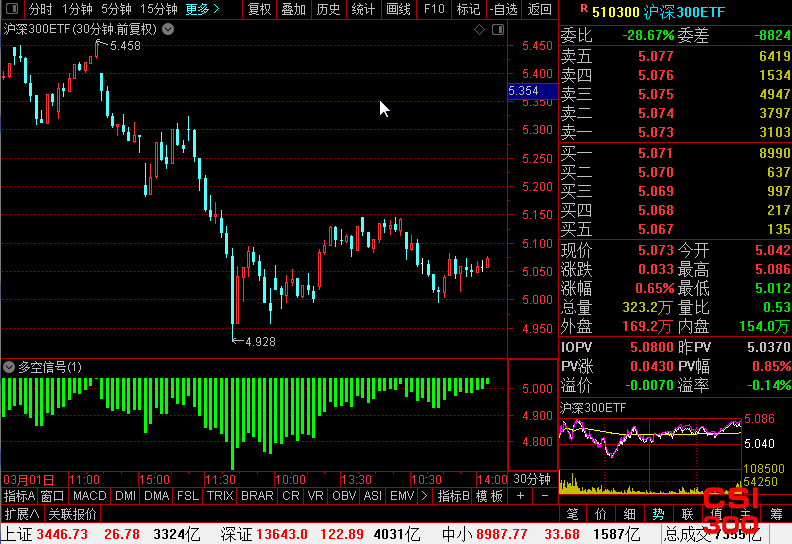Select the CR indicator
Screen dimensions: 792x544
click(290, 496)
